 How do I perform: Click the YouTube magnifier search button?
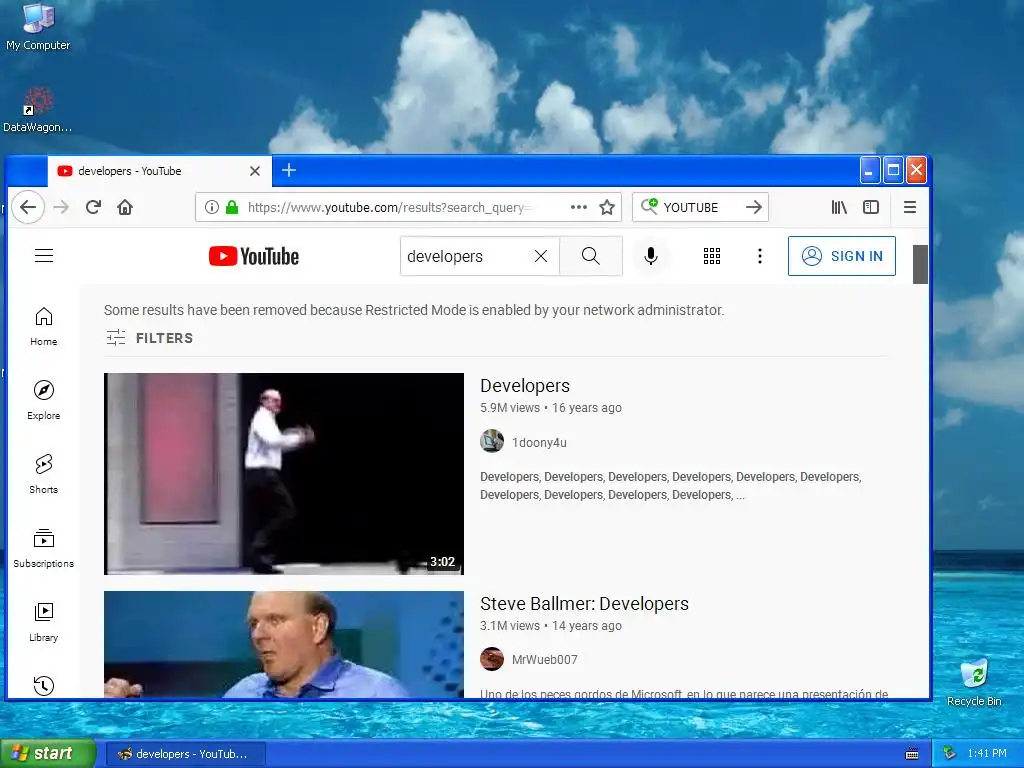pyautogui.click(x=590, y=256)
